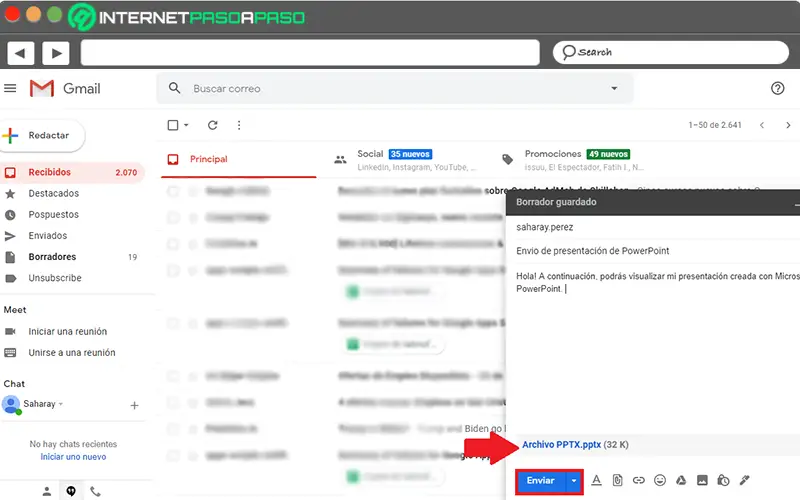Click the browser back arrow button
This screenshot has height=500, width=800.
point(20,53)
